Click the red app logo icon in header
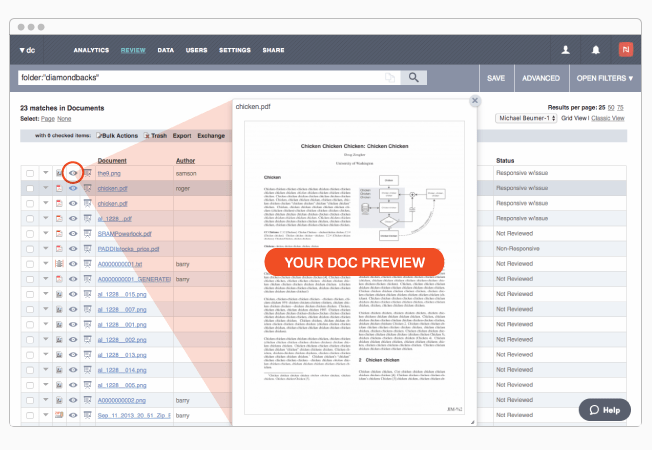This screenshot has height=450, width=652. [x=626, y=49]
